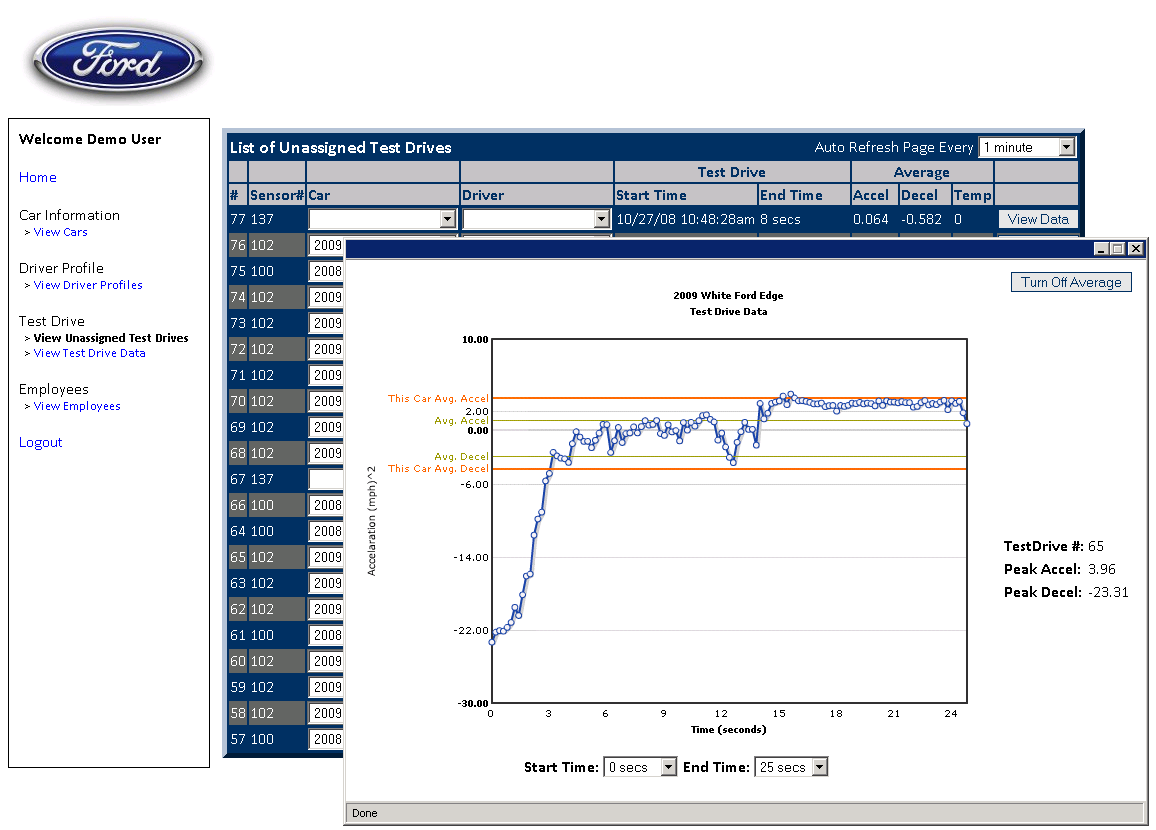Open the End Time dropdown
This screenshot has width=1156, height=830.
click(791, 767)
